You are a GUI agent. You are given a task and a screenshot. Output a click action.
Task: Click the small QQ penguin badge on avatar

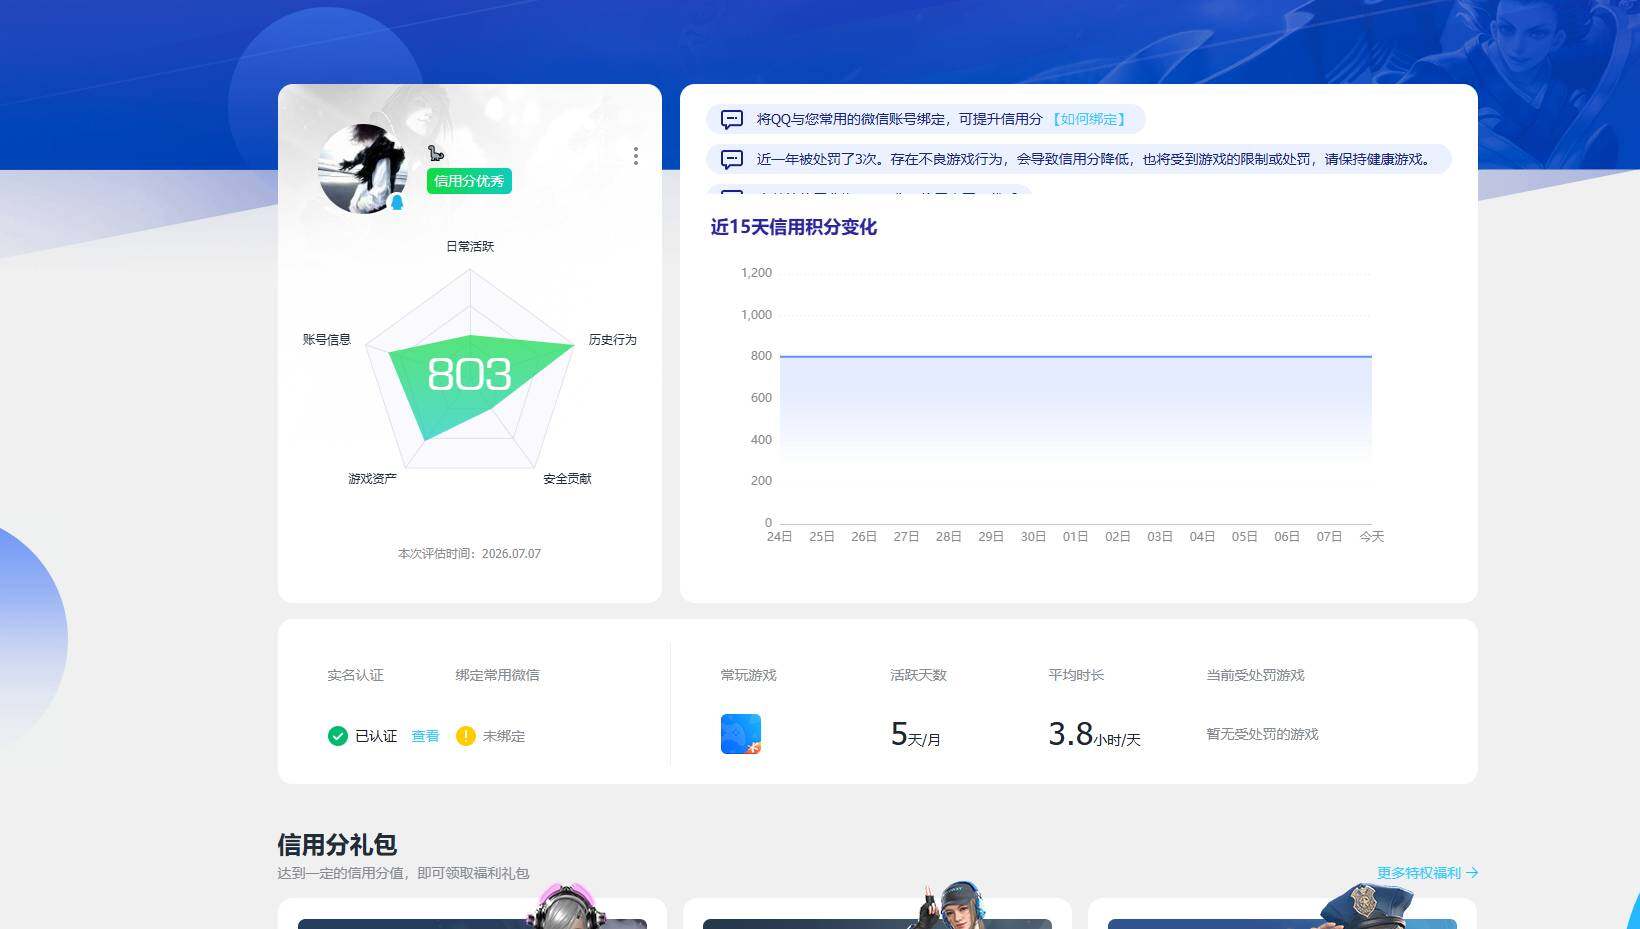click(397, 203)
